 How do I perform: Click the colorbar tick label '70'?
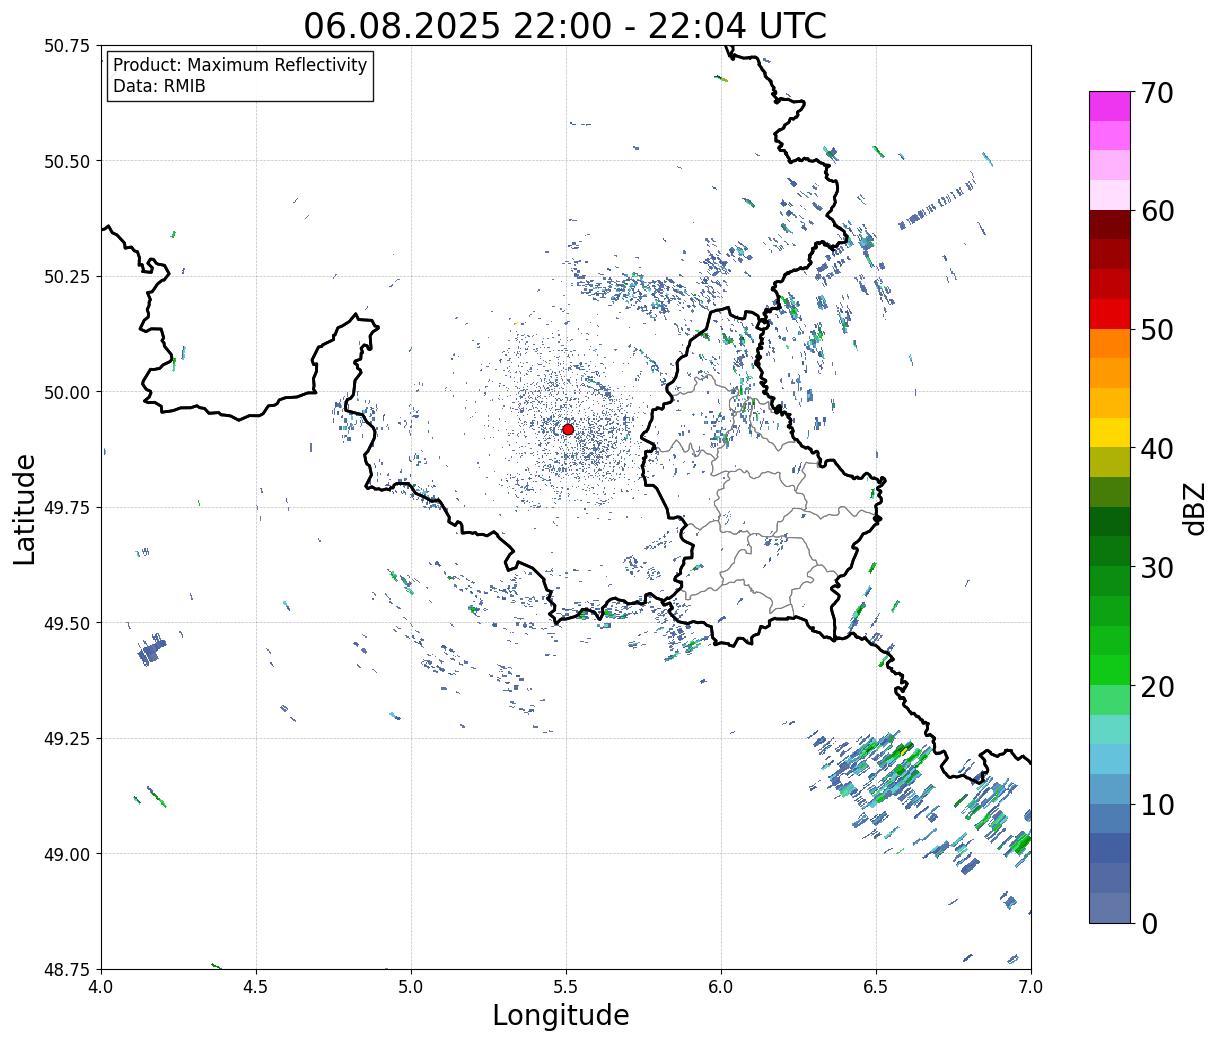point(1157,93)
